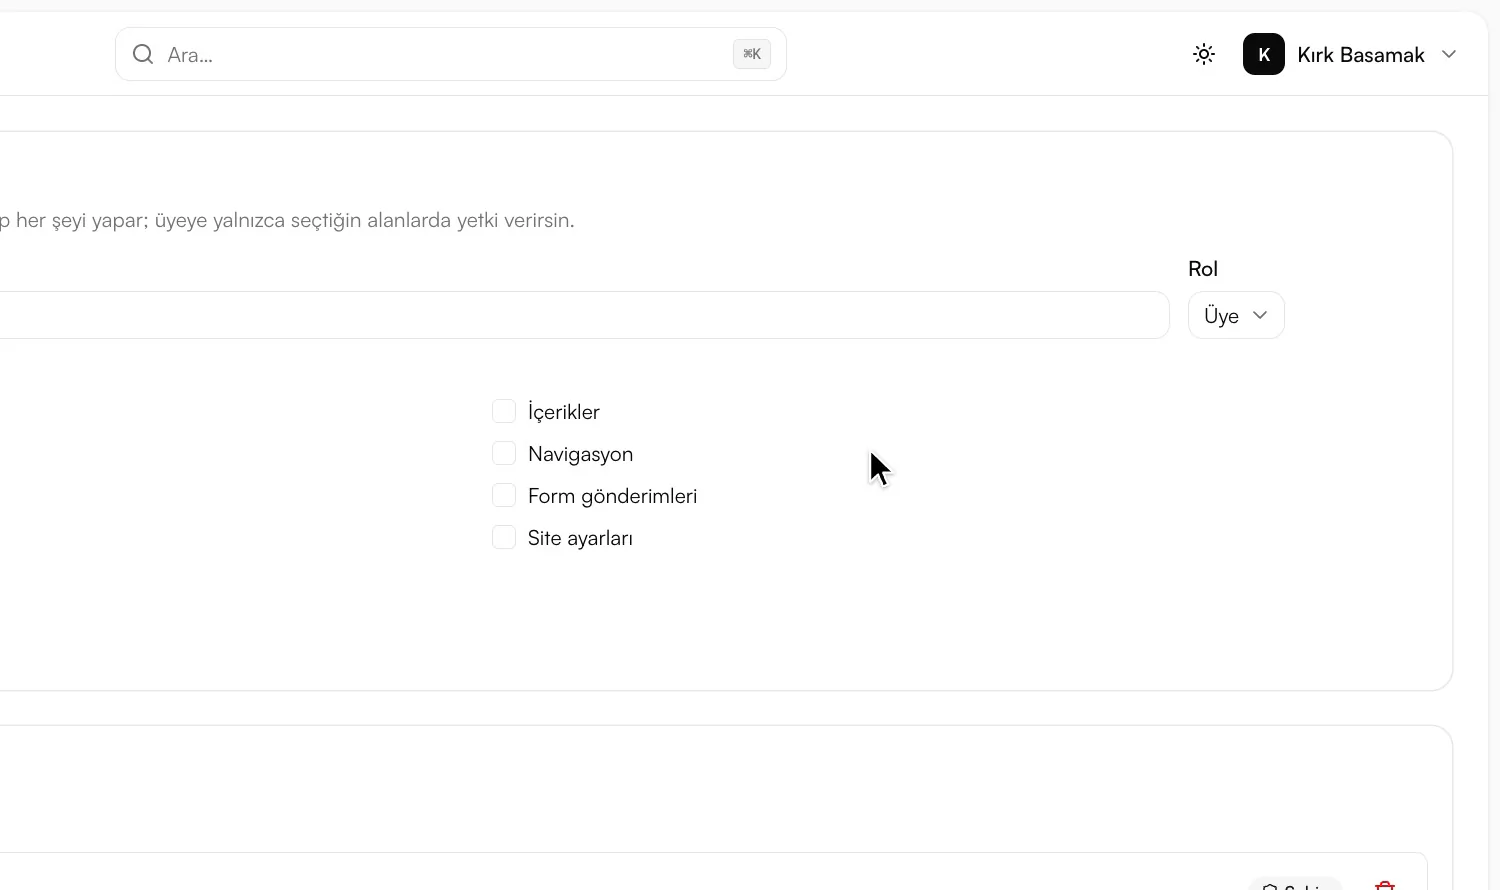Click the Navigasyon label text

[x=581, y=454]
